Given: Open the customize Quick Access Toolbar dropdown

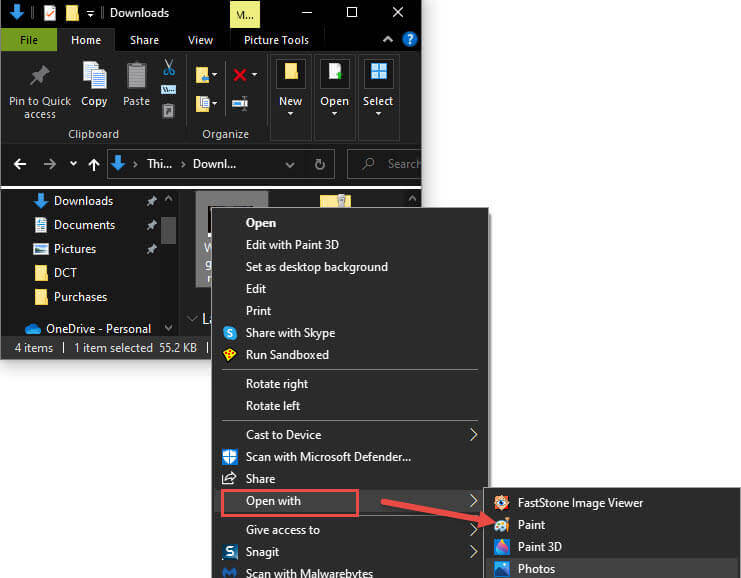Looking at the screenshot, I should click(90, 14).
